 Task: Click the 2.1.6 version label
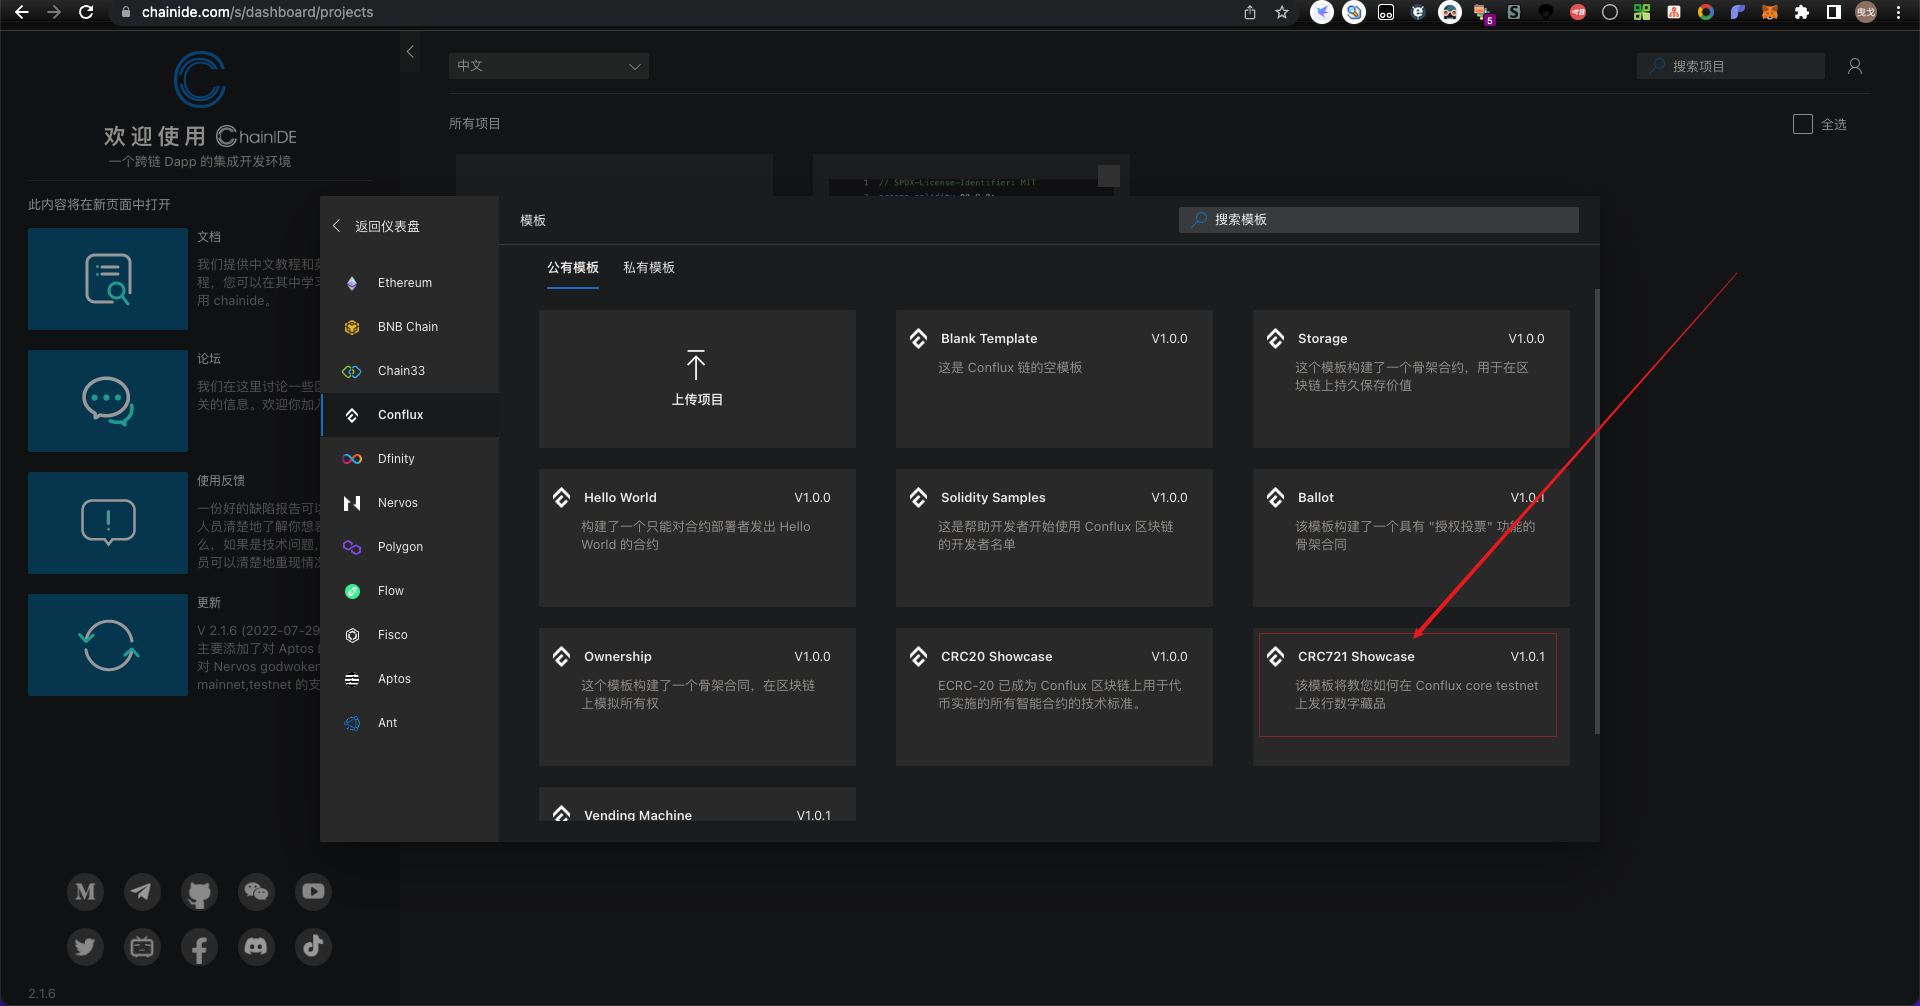[x=42, y=993]
